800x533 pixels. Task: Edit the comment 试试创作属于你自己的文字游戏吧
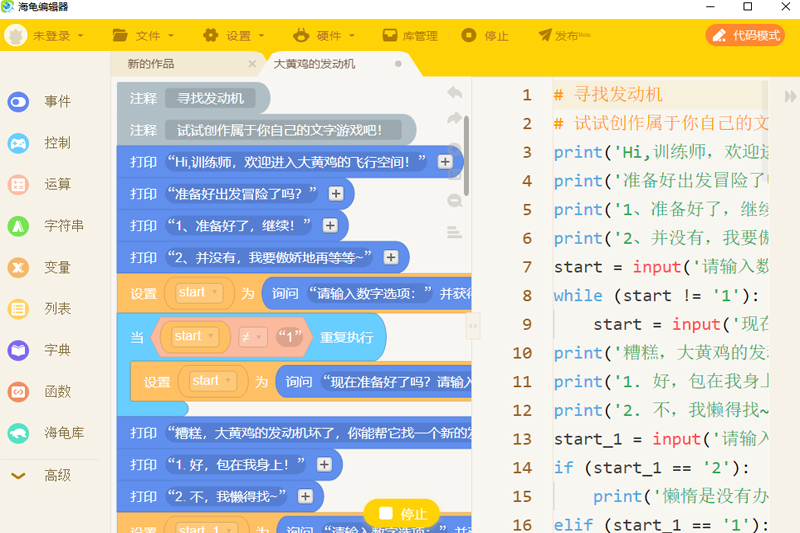[283, 131]
